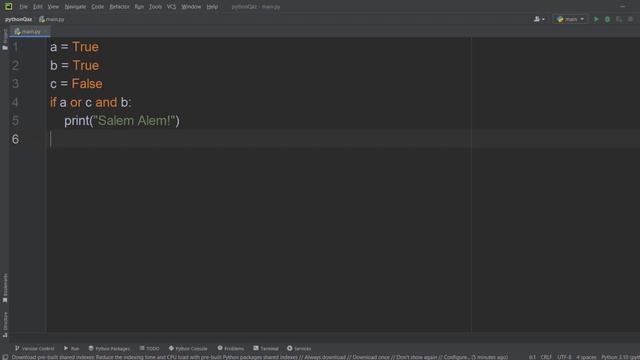Open the Help menu
Viewport: 640px width, 360px height.
pos(212,7)
